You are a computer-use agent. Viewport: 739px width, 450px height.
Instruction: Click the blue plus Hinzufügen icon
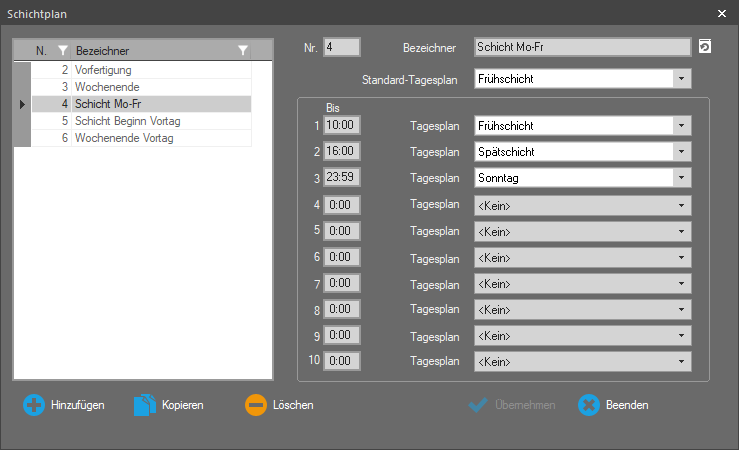click(34, 405)
